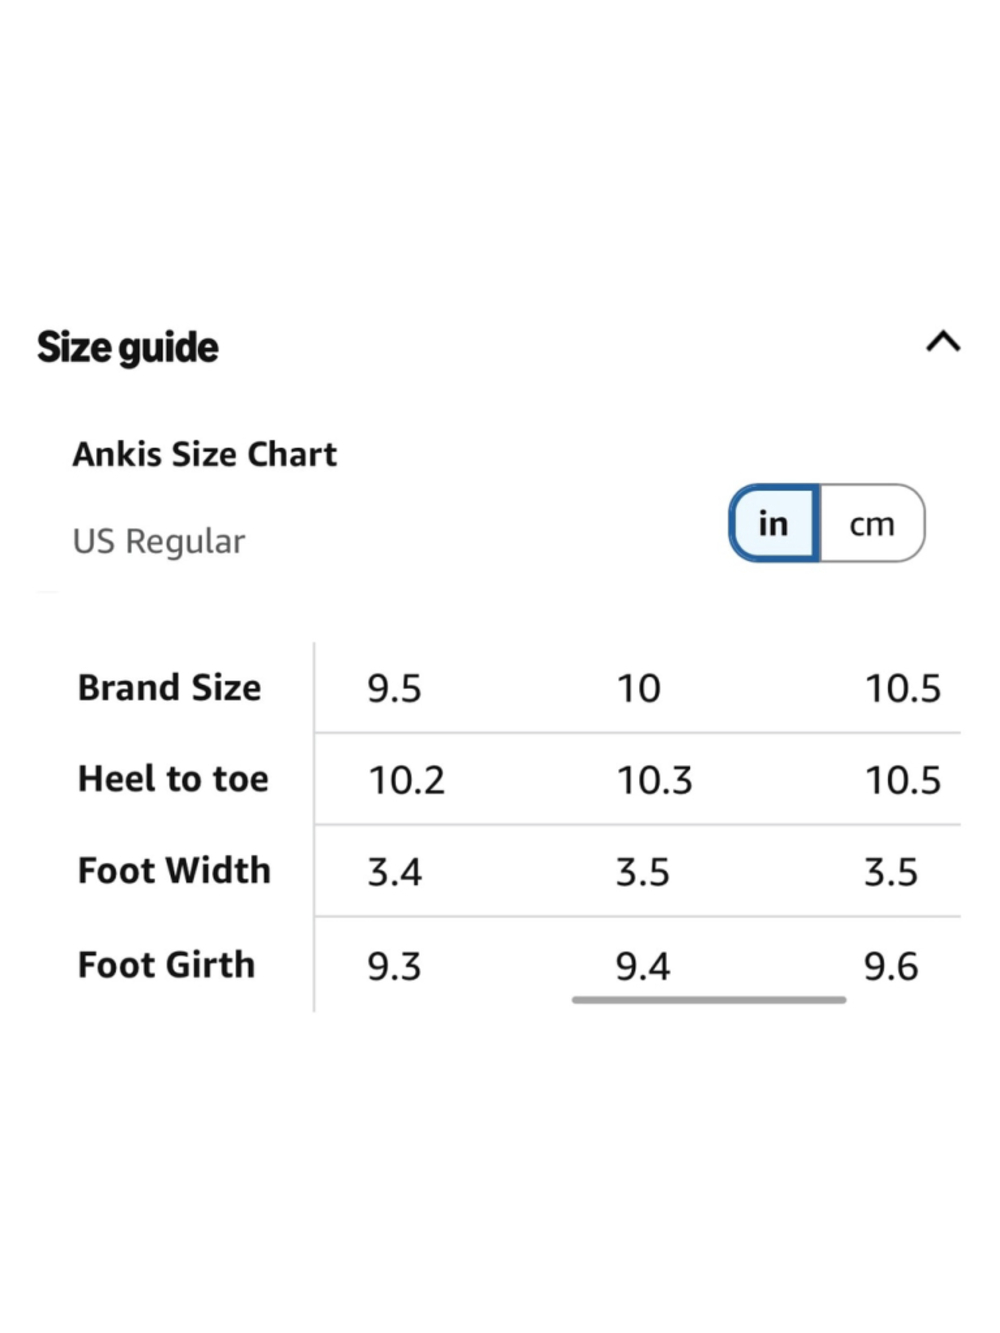The height and width of the screenshot is (1333, 1000).
Task: Click the Ankis Size Chart title
Action: coord(204,454)
